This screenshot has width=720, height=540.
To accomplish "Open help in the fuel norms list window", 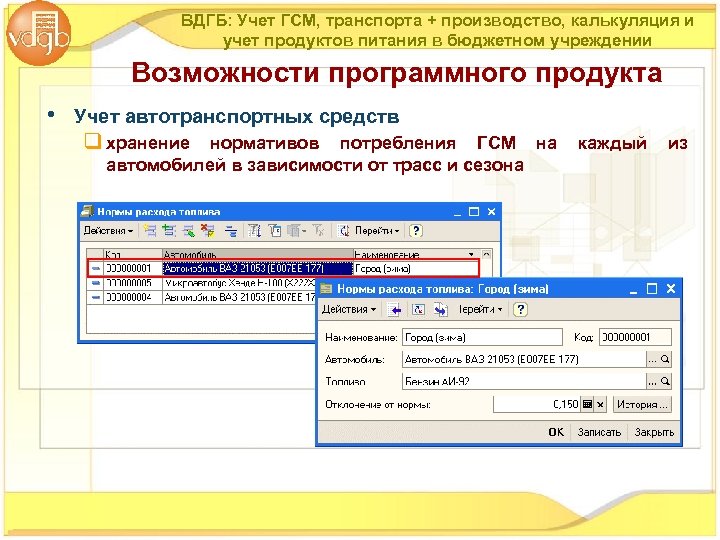I will pos(416,231).
